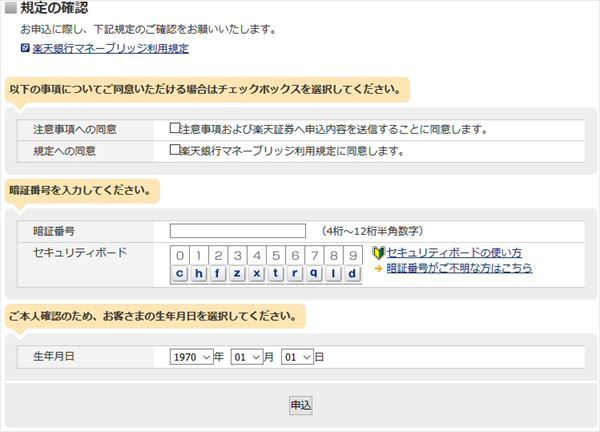Click security board key h
The width and height of the screenshot is (600, 432).
[199, 274]
